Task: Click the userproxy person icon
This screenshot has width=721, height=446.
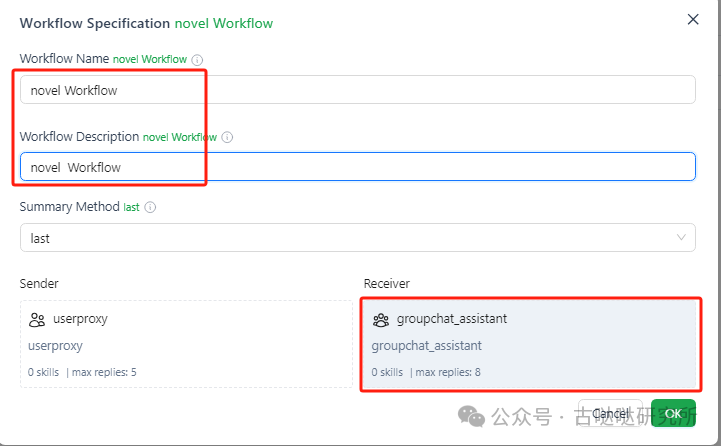Action: (x=38, y=320)
